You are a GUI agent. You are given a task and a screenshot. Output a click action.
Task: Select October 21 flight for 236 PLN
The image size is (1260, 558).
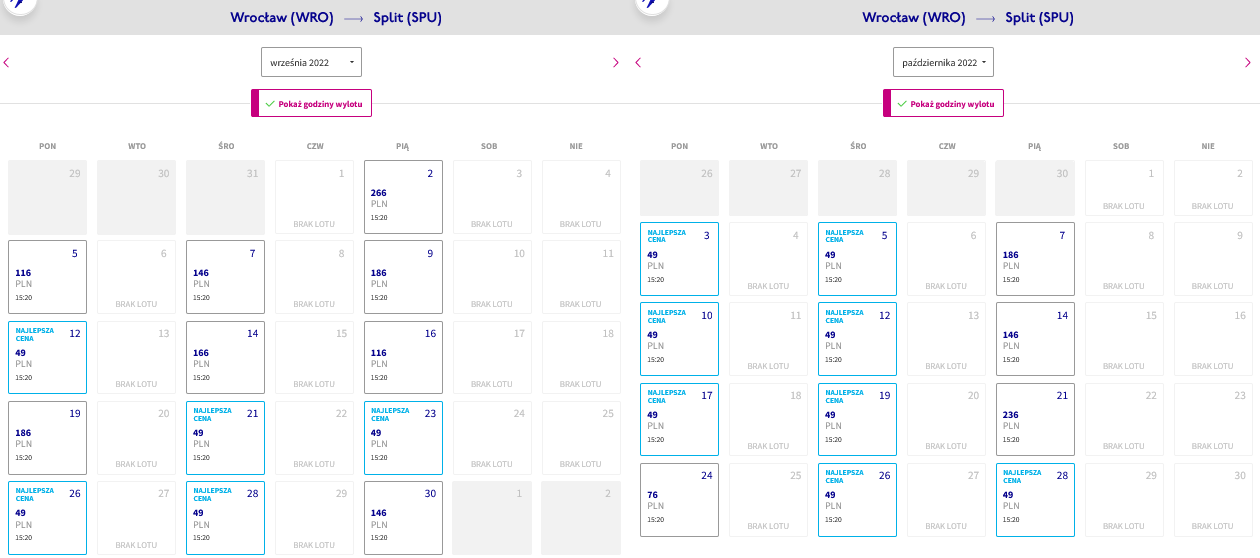(x=1035, y=419)
